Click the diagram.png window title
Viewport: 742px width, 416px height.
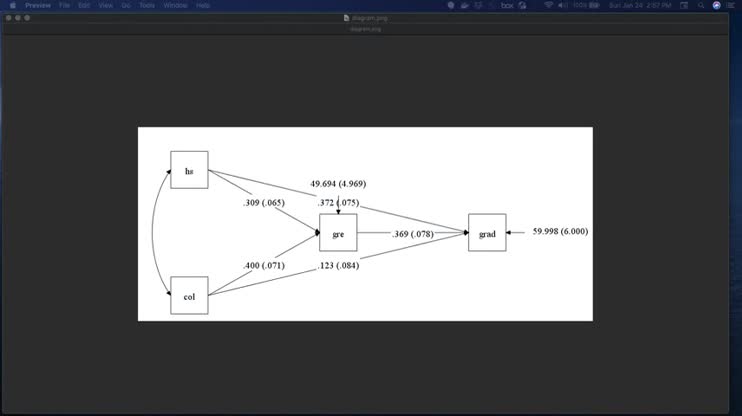tap(370, 18)
